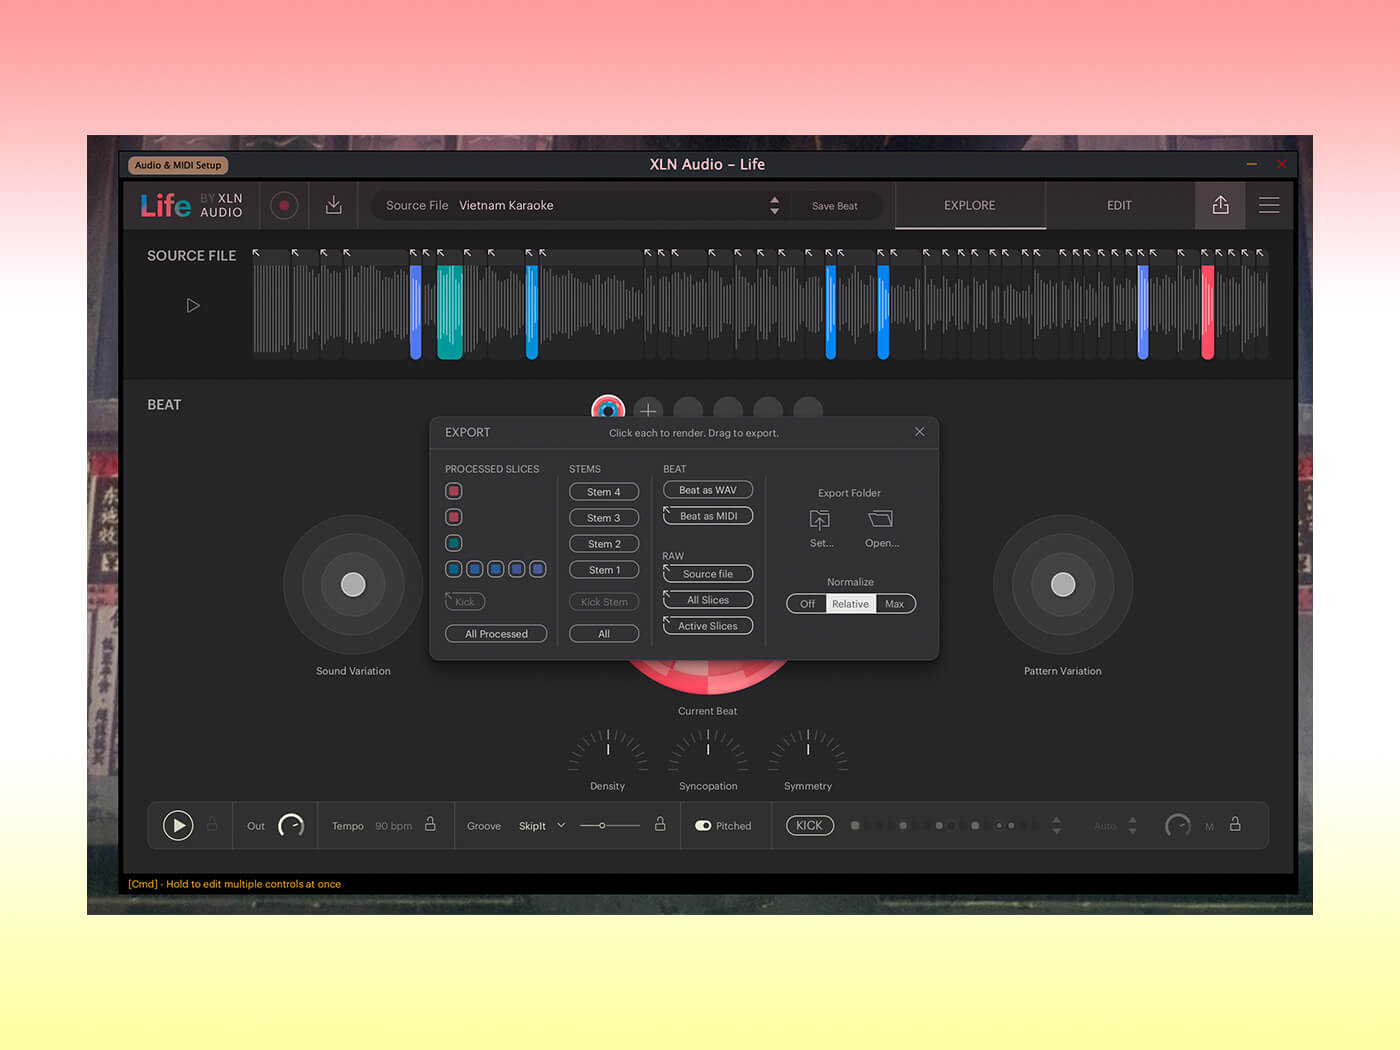Screen dimensions: 1400x1050
Task: Play the source file preview
Action: (193, 305)
